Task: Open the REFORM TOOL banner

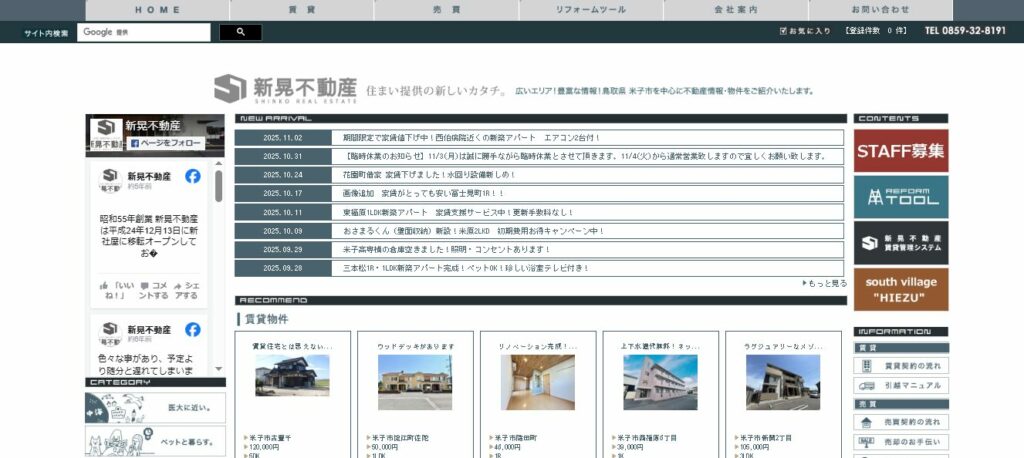Action: (x=900, y=197)
